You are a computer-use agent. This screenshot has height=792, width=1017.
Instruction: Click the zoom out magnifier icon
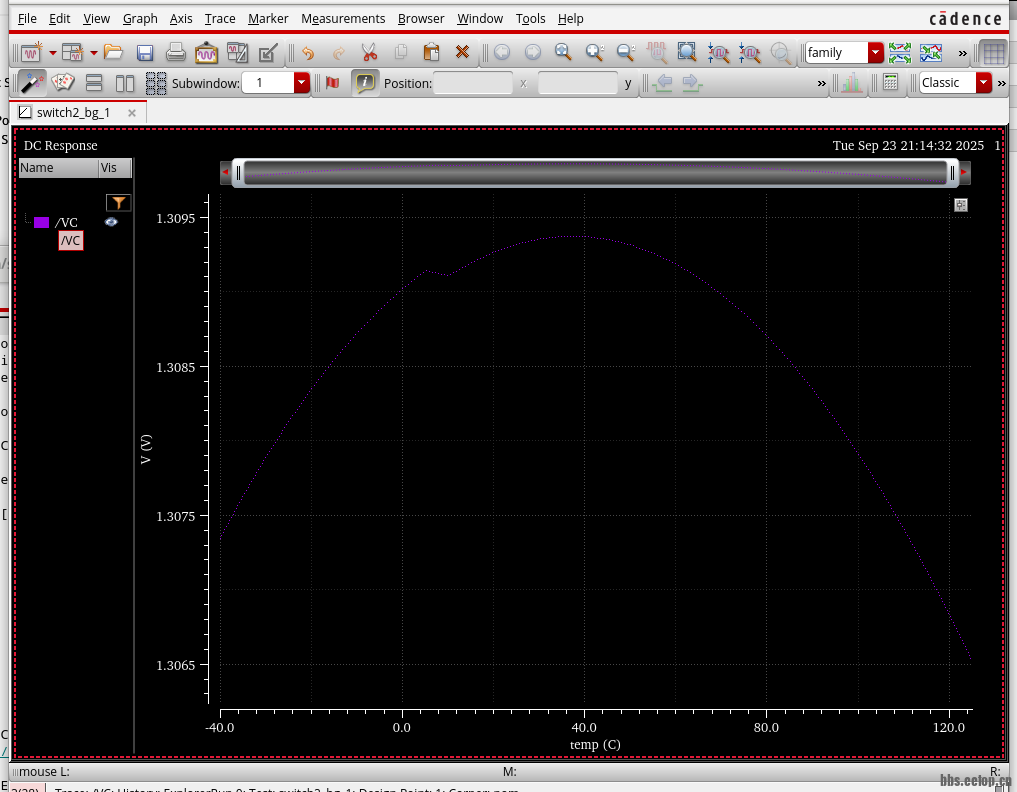click(625, 52)
